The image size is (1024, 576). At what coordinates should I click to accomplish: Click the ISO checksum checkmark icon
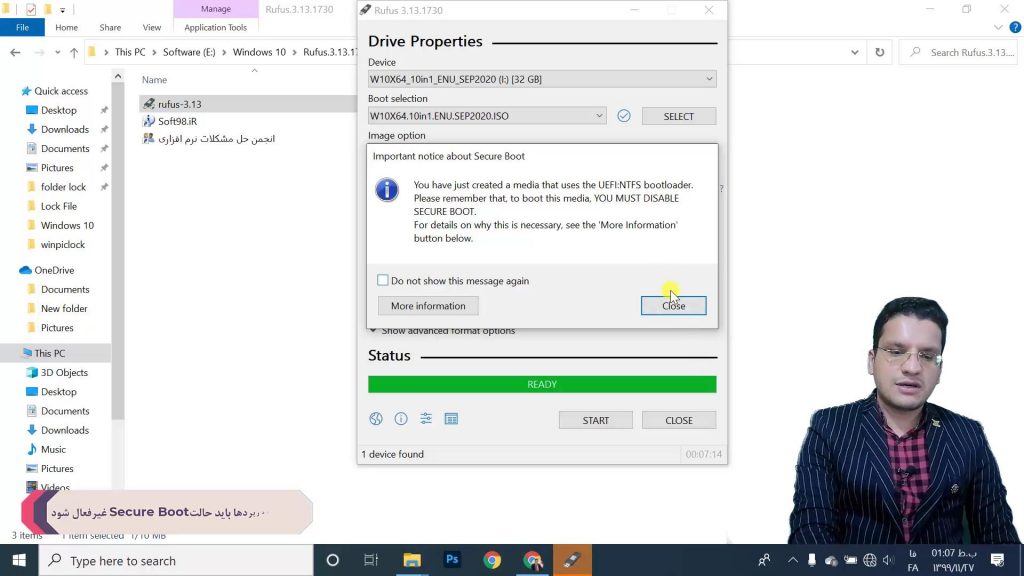[x=624, y=116]
